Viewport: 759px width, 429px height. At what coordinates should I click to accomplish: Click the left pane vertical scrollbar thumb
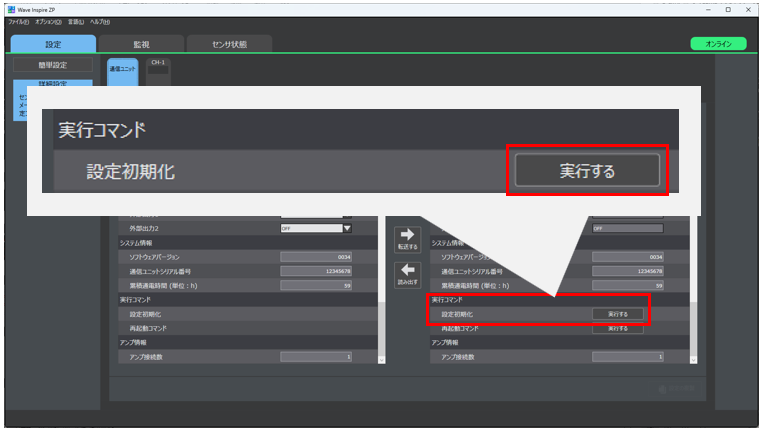[381, 329]
